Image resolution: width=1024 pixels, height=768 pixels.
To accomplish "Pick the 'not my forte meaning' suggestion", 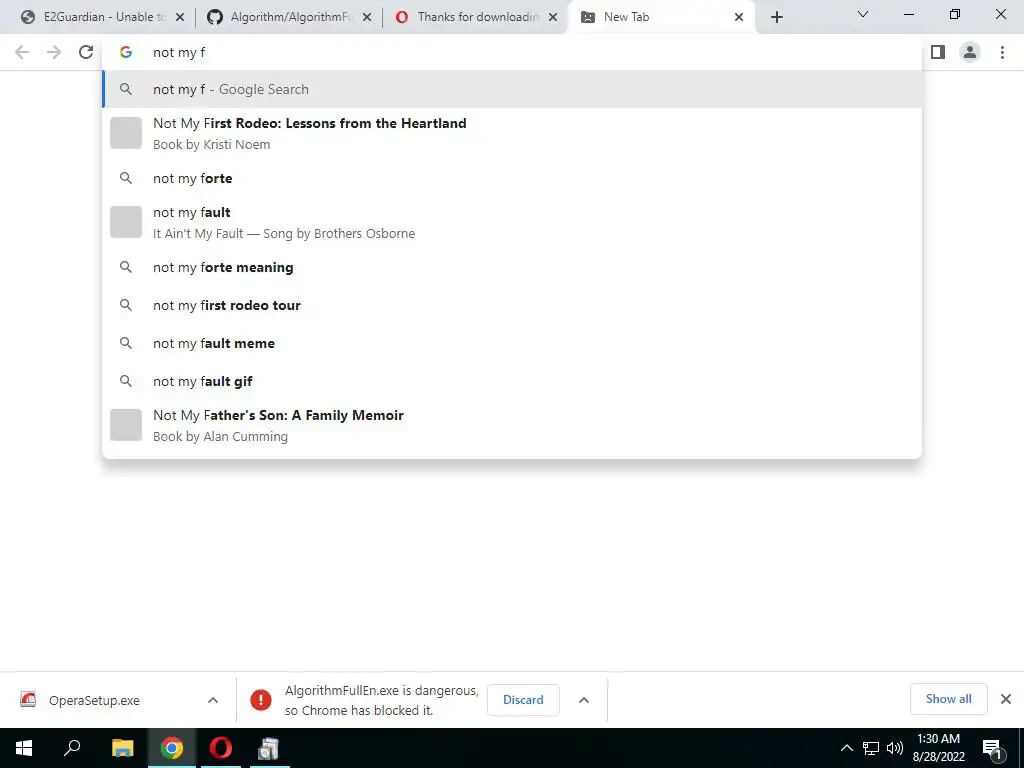I will (512, 267).
